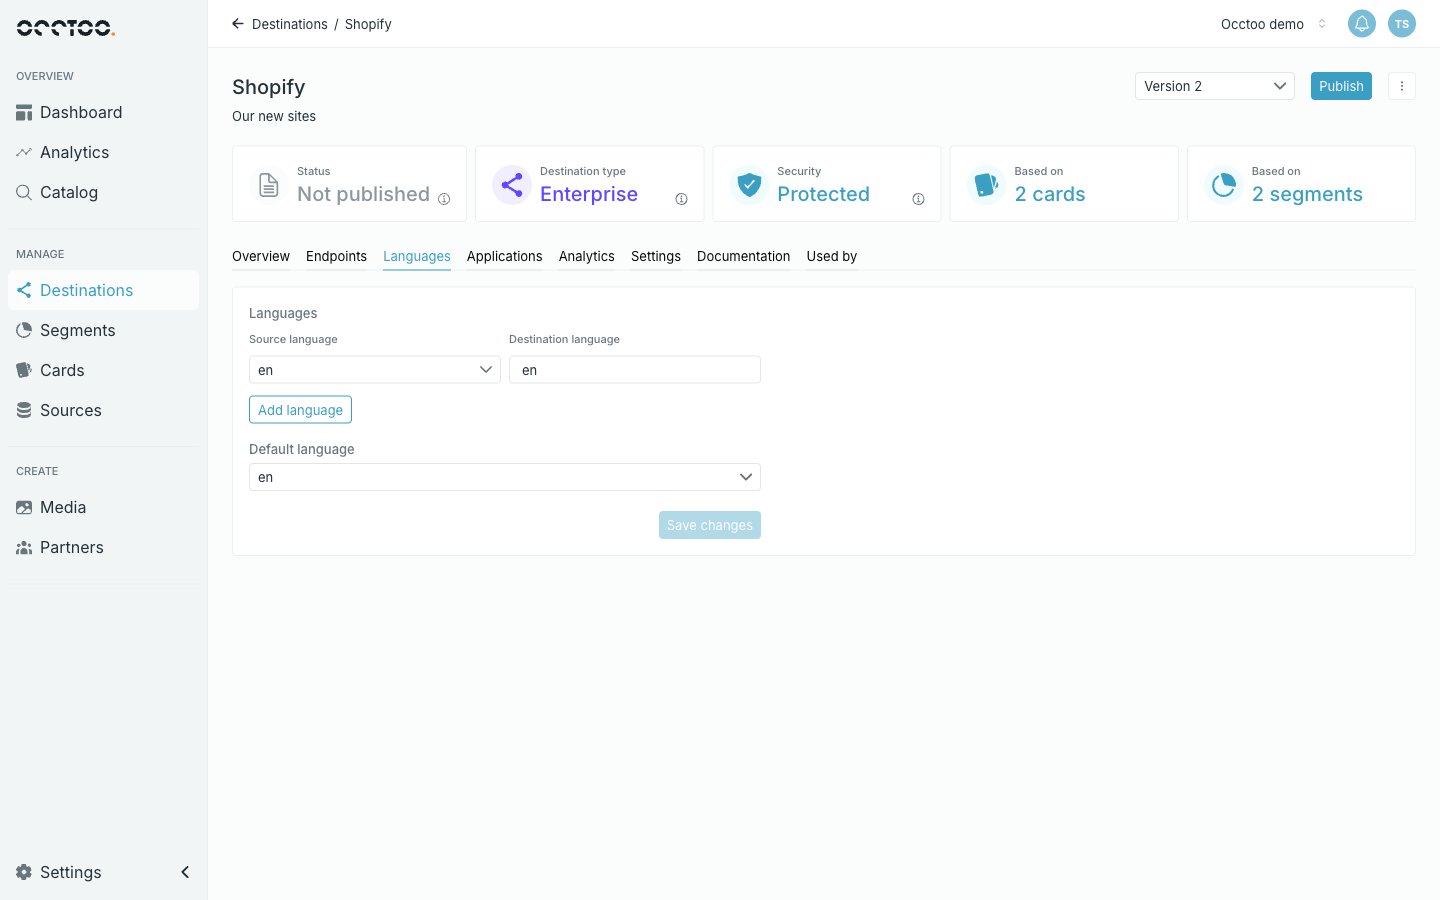Click the cards icon in the 2 cards tile
The width and height of the screenshot is (1440, 900).
pos(986,185)
